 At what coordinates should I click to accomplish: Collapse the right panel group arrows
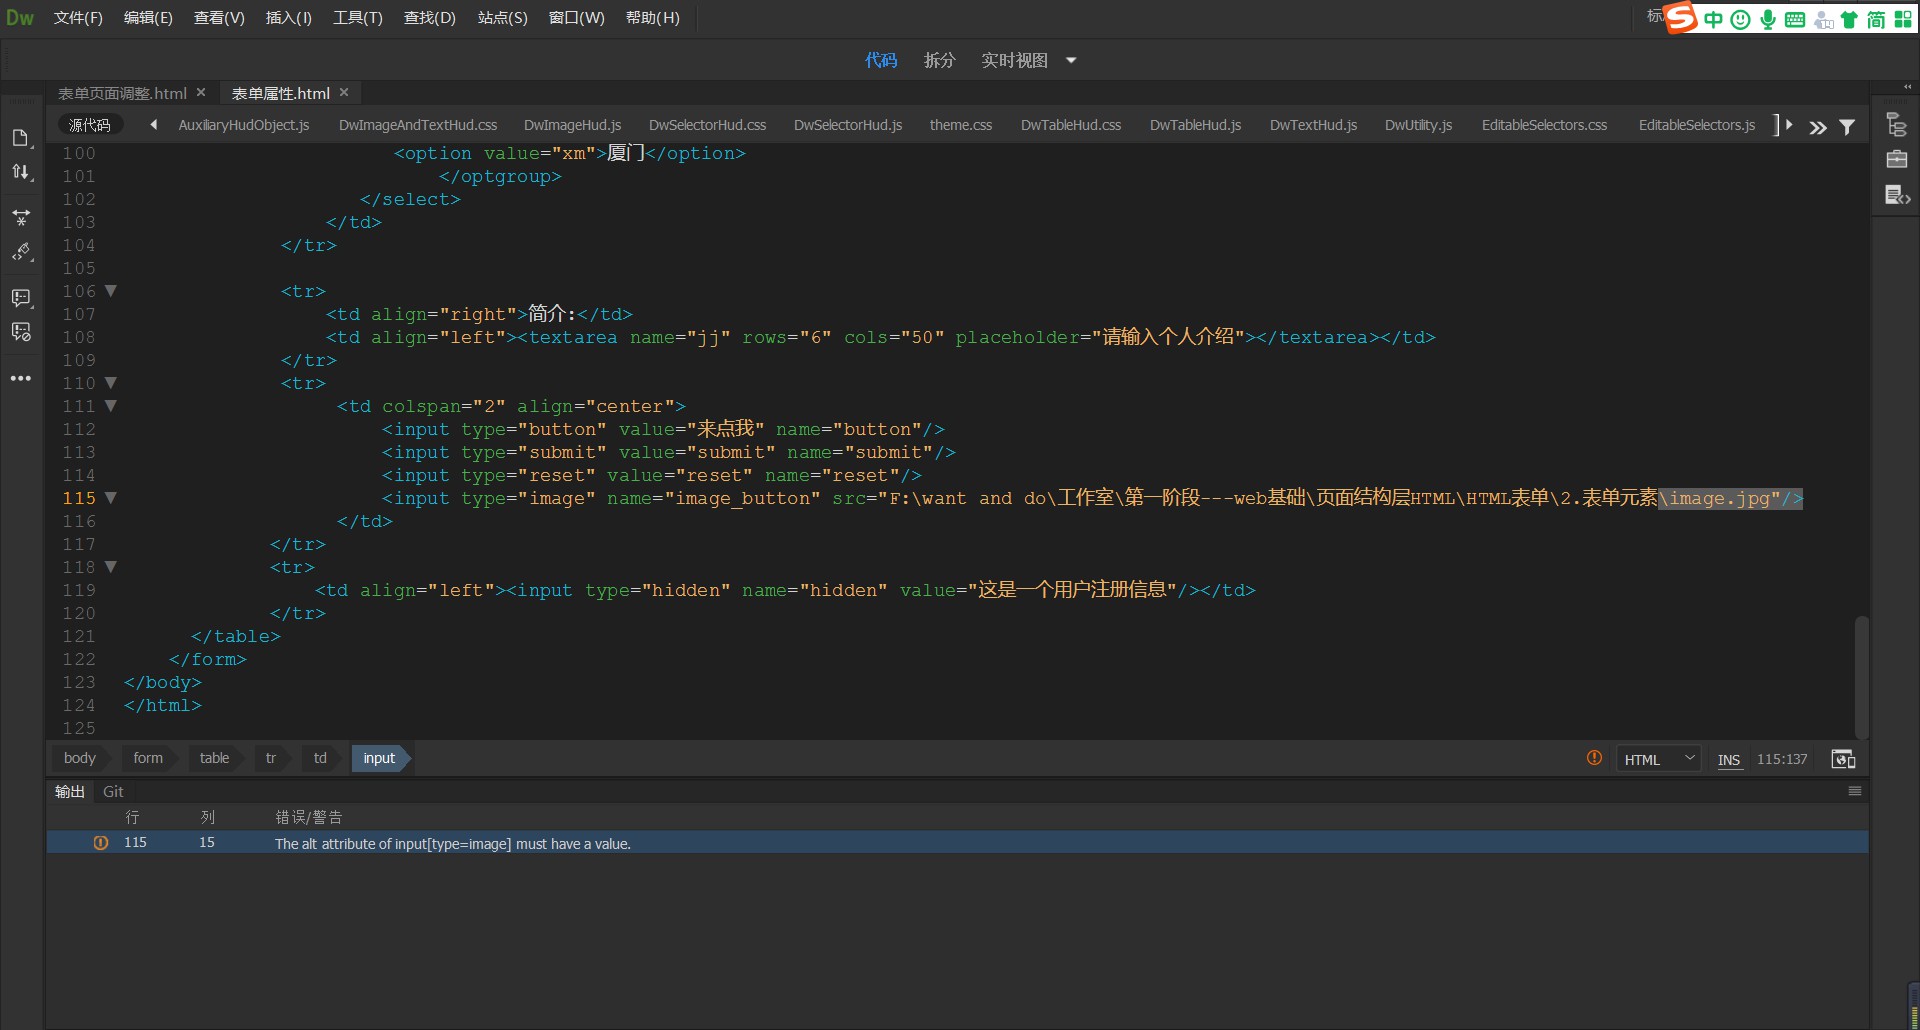[x=1907, y=87]
